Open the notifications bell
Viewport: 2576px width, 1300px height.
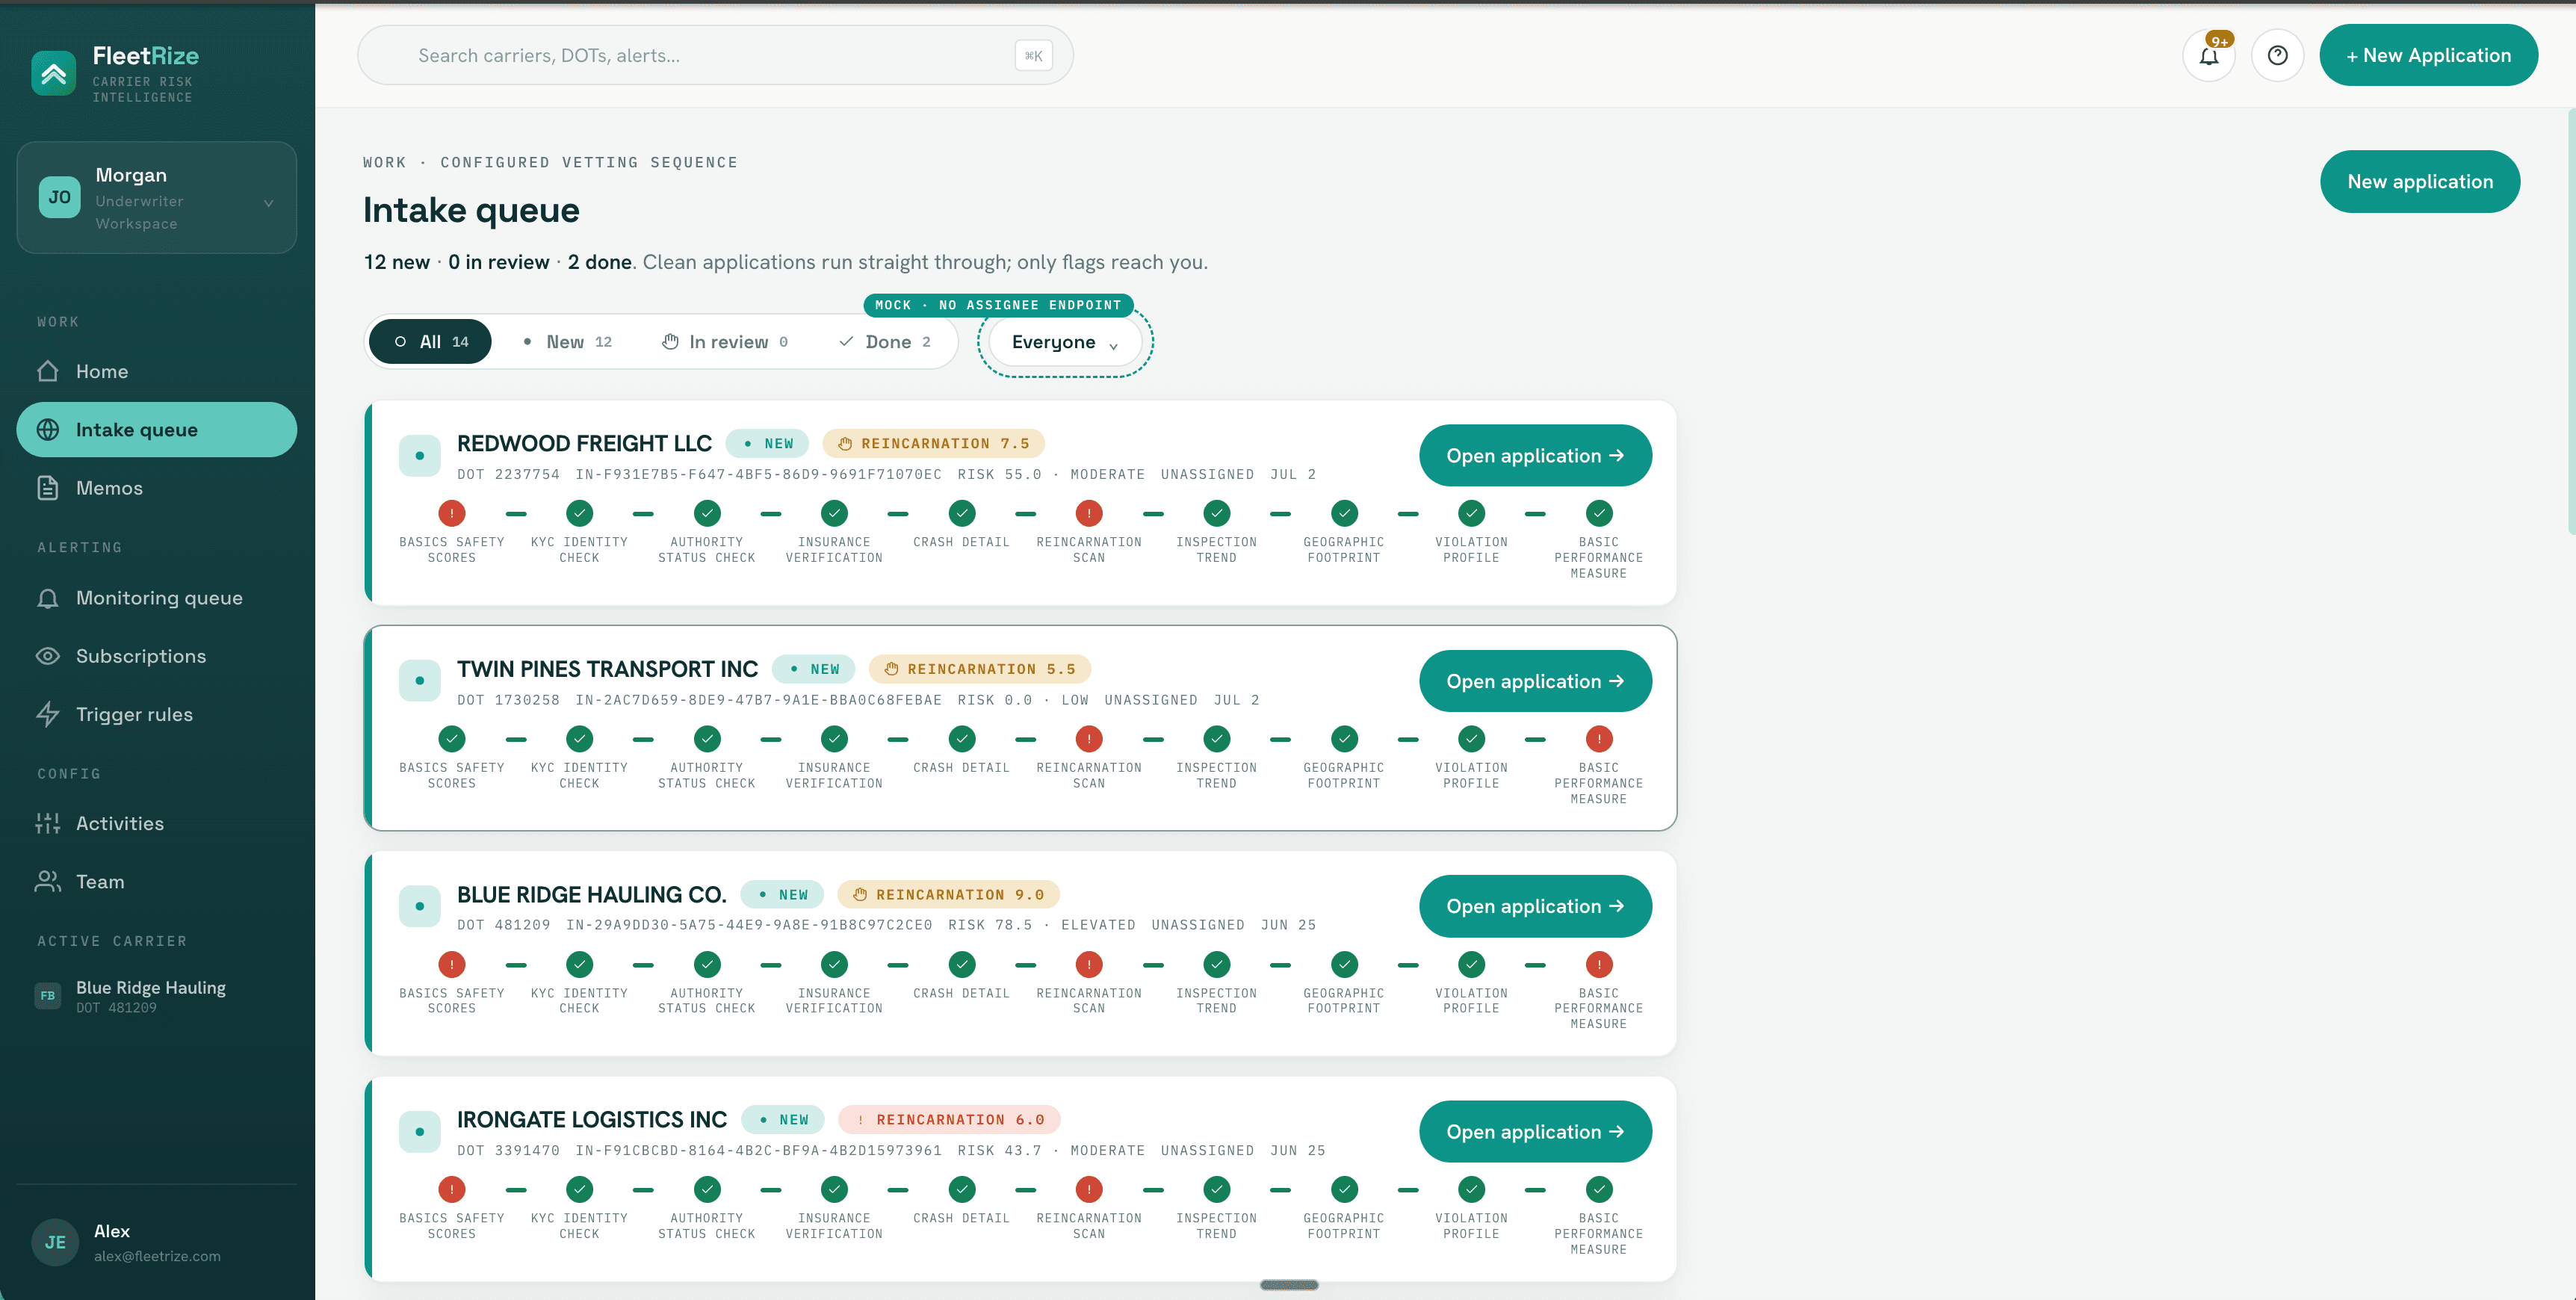pos(2209,56)
